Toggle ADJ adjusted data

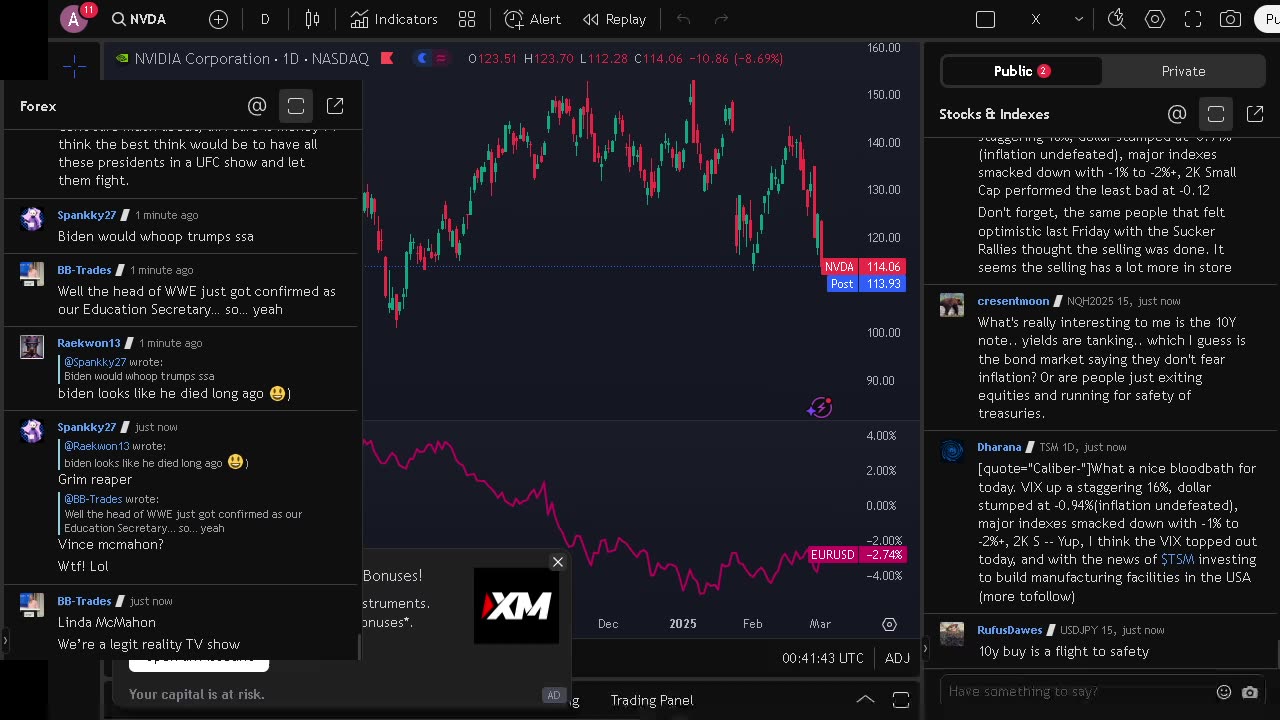pyautogui.click(x=897, y=657)
